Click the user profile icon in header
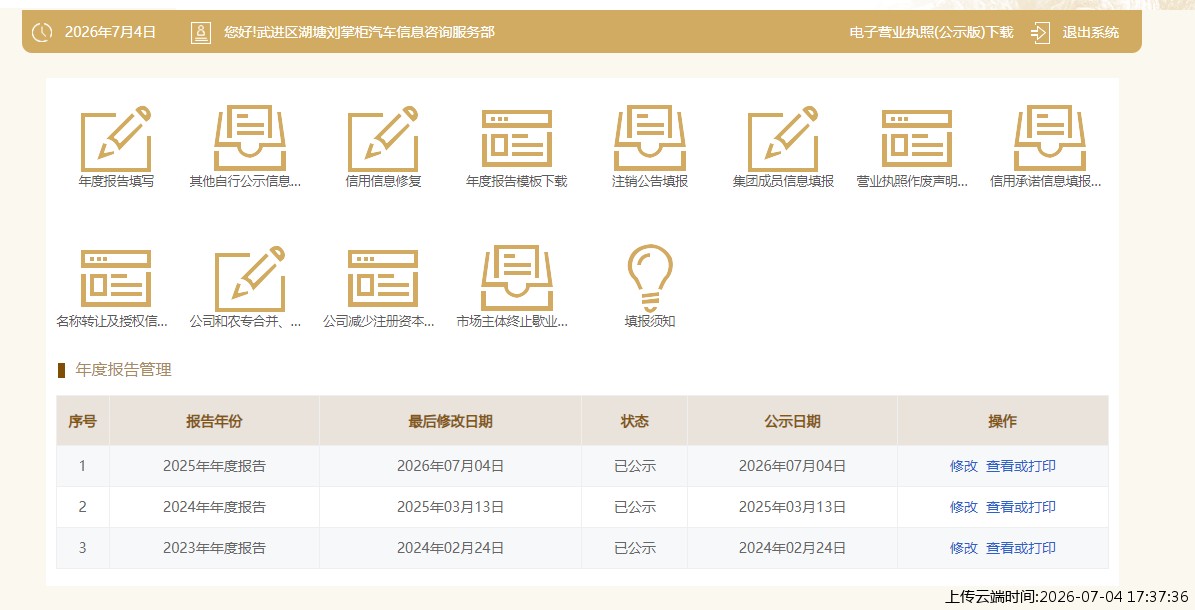This screenshot has width=1195, height=610. tap(200, 32)
